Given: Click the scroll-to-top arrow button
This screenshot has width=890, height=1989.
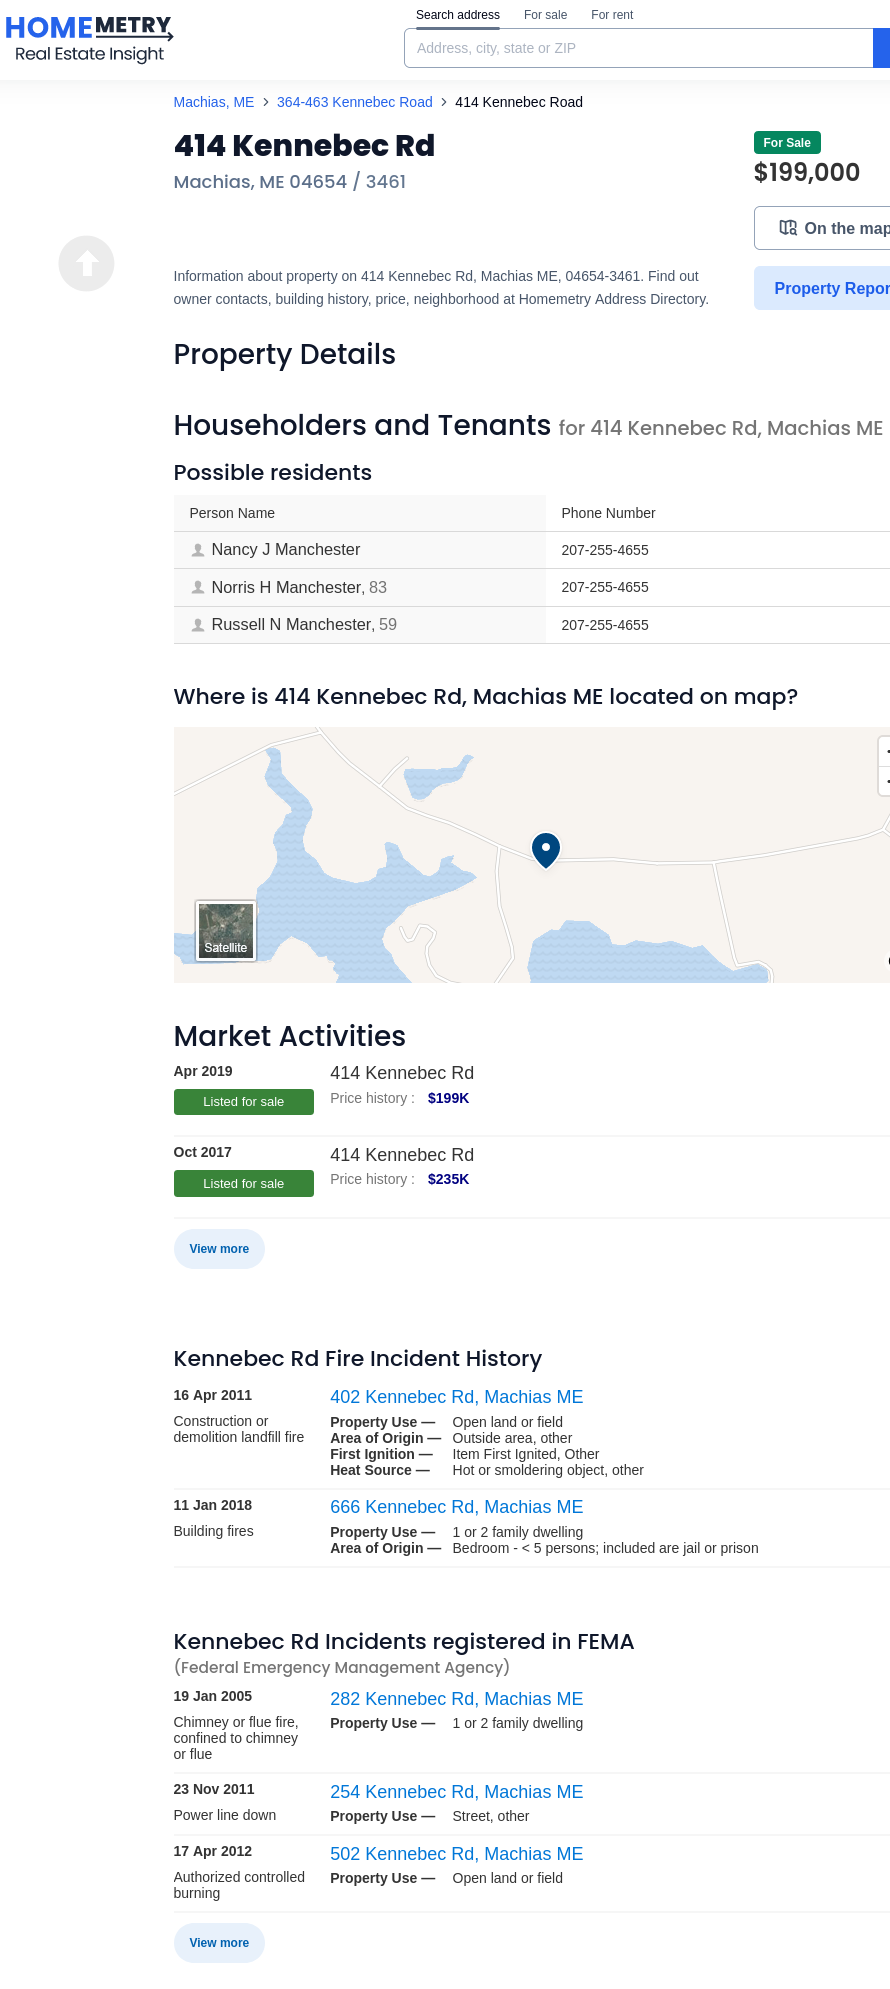Looking at the screenshot, I should point(87,263).
